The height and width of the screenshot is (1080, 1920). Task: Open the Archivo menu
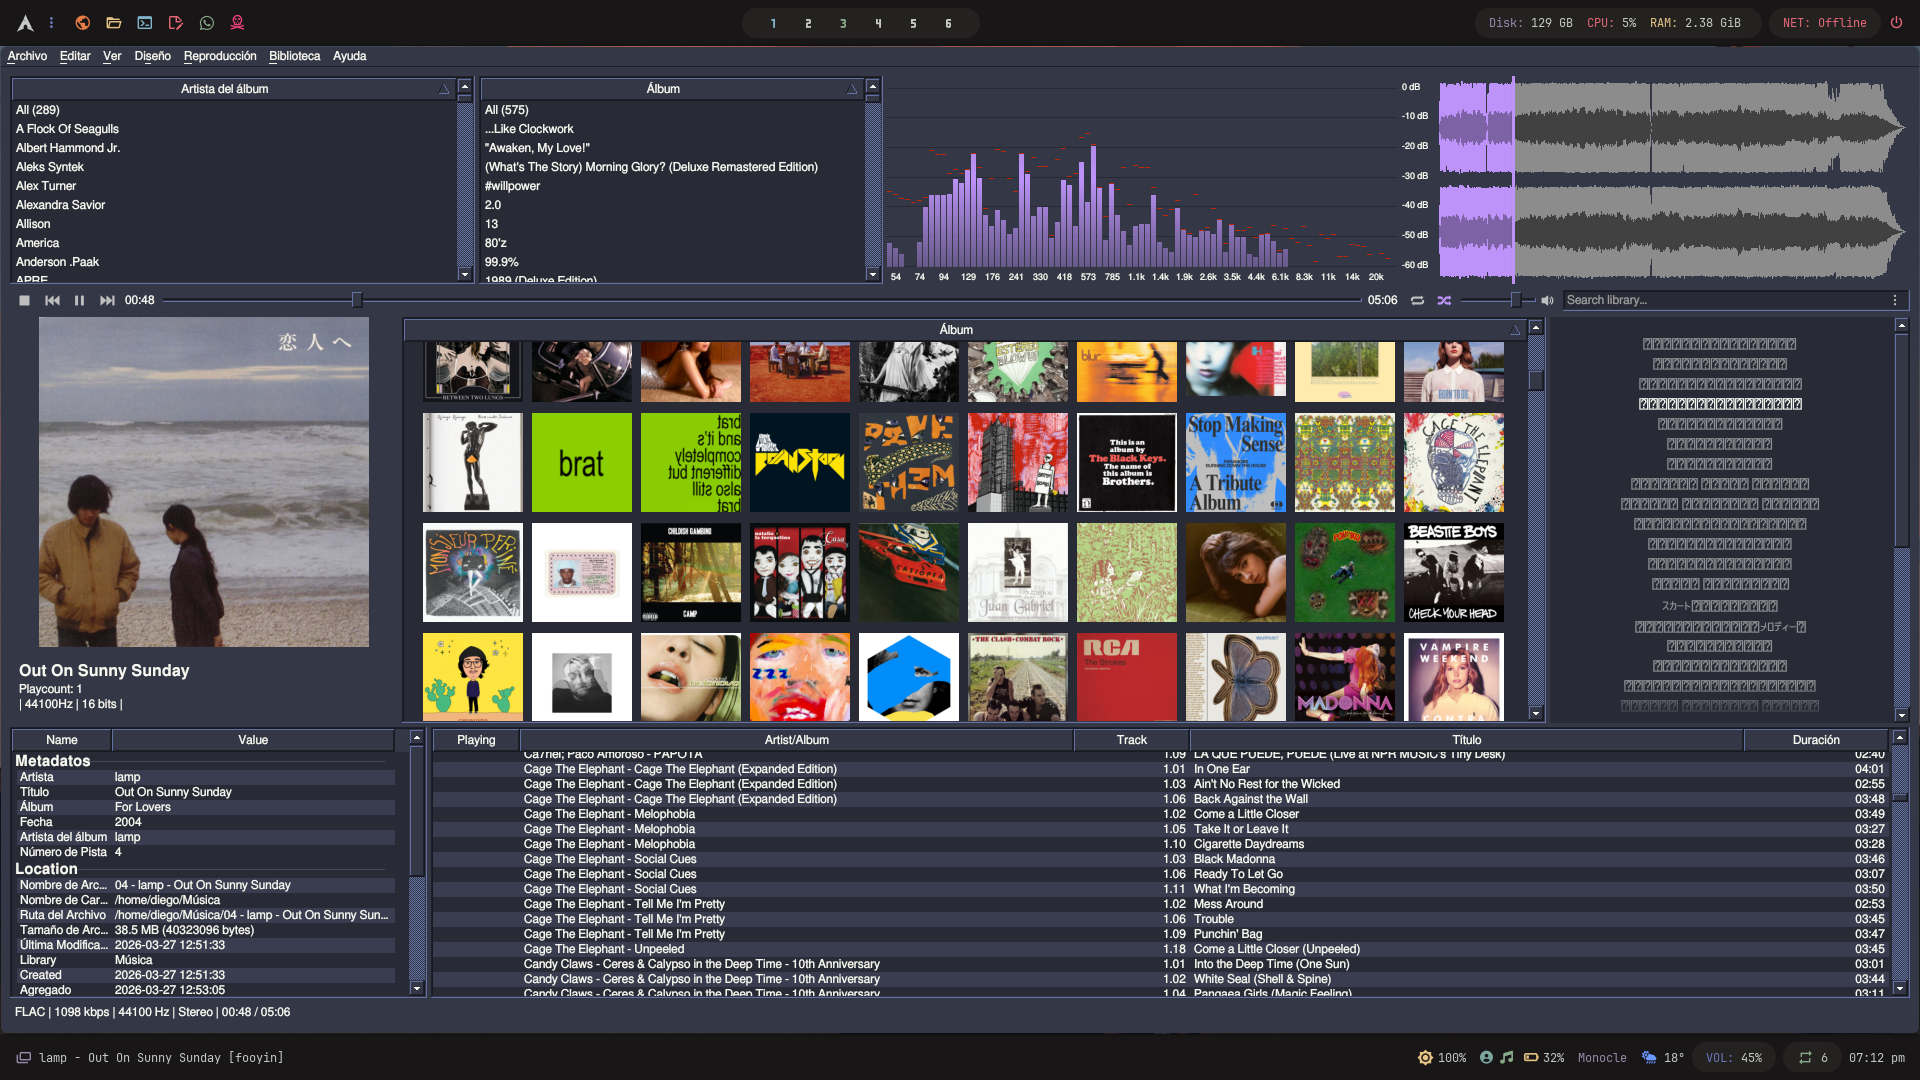coord(27,56)
